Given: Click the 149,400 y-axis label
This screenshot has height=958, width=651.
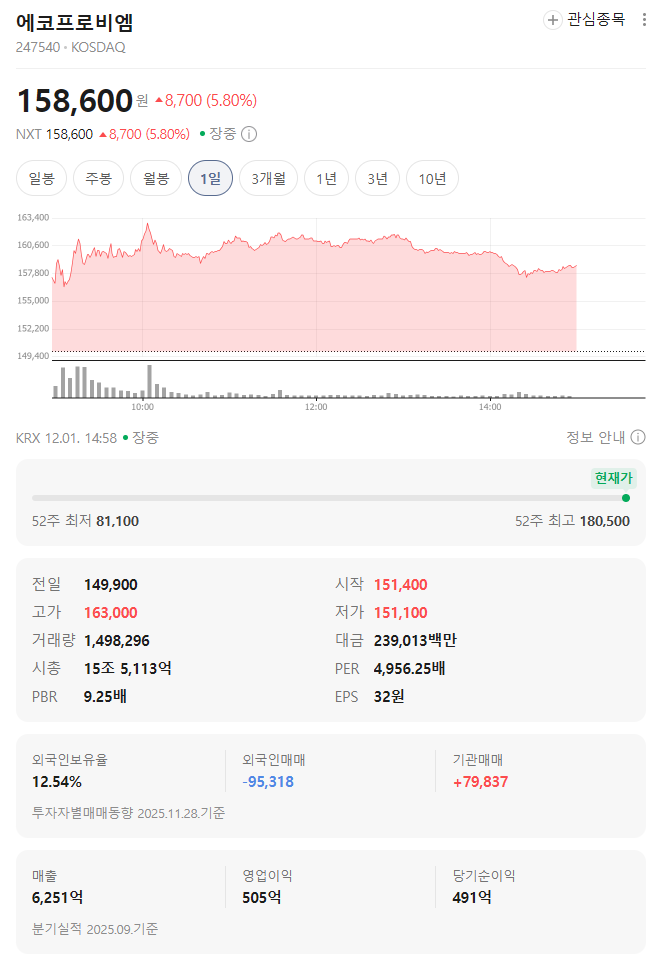Looking at the screenshot, I should coord(33,356).
